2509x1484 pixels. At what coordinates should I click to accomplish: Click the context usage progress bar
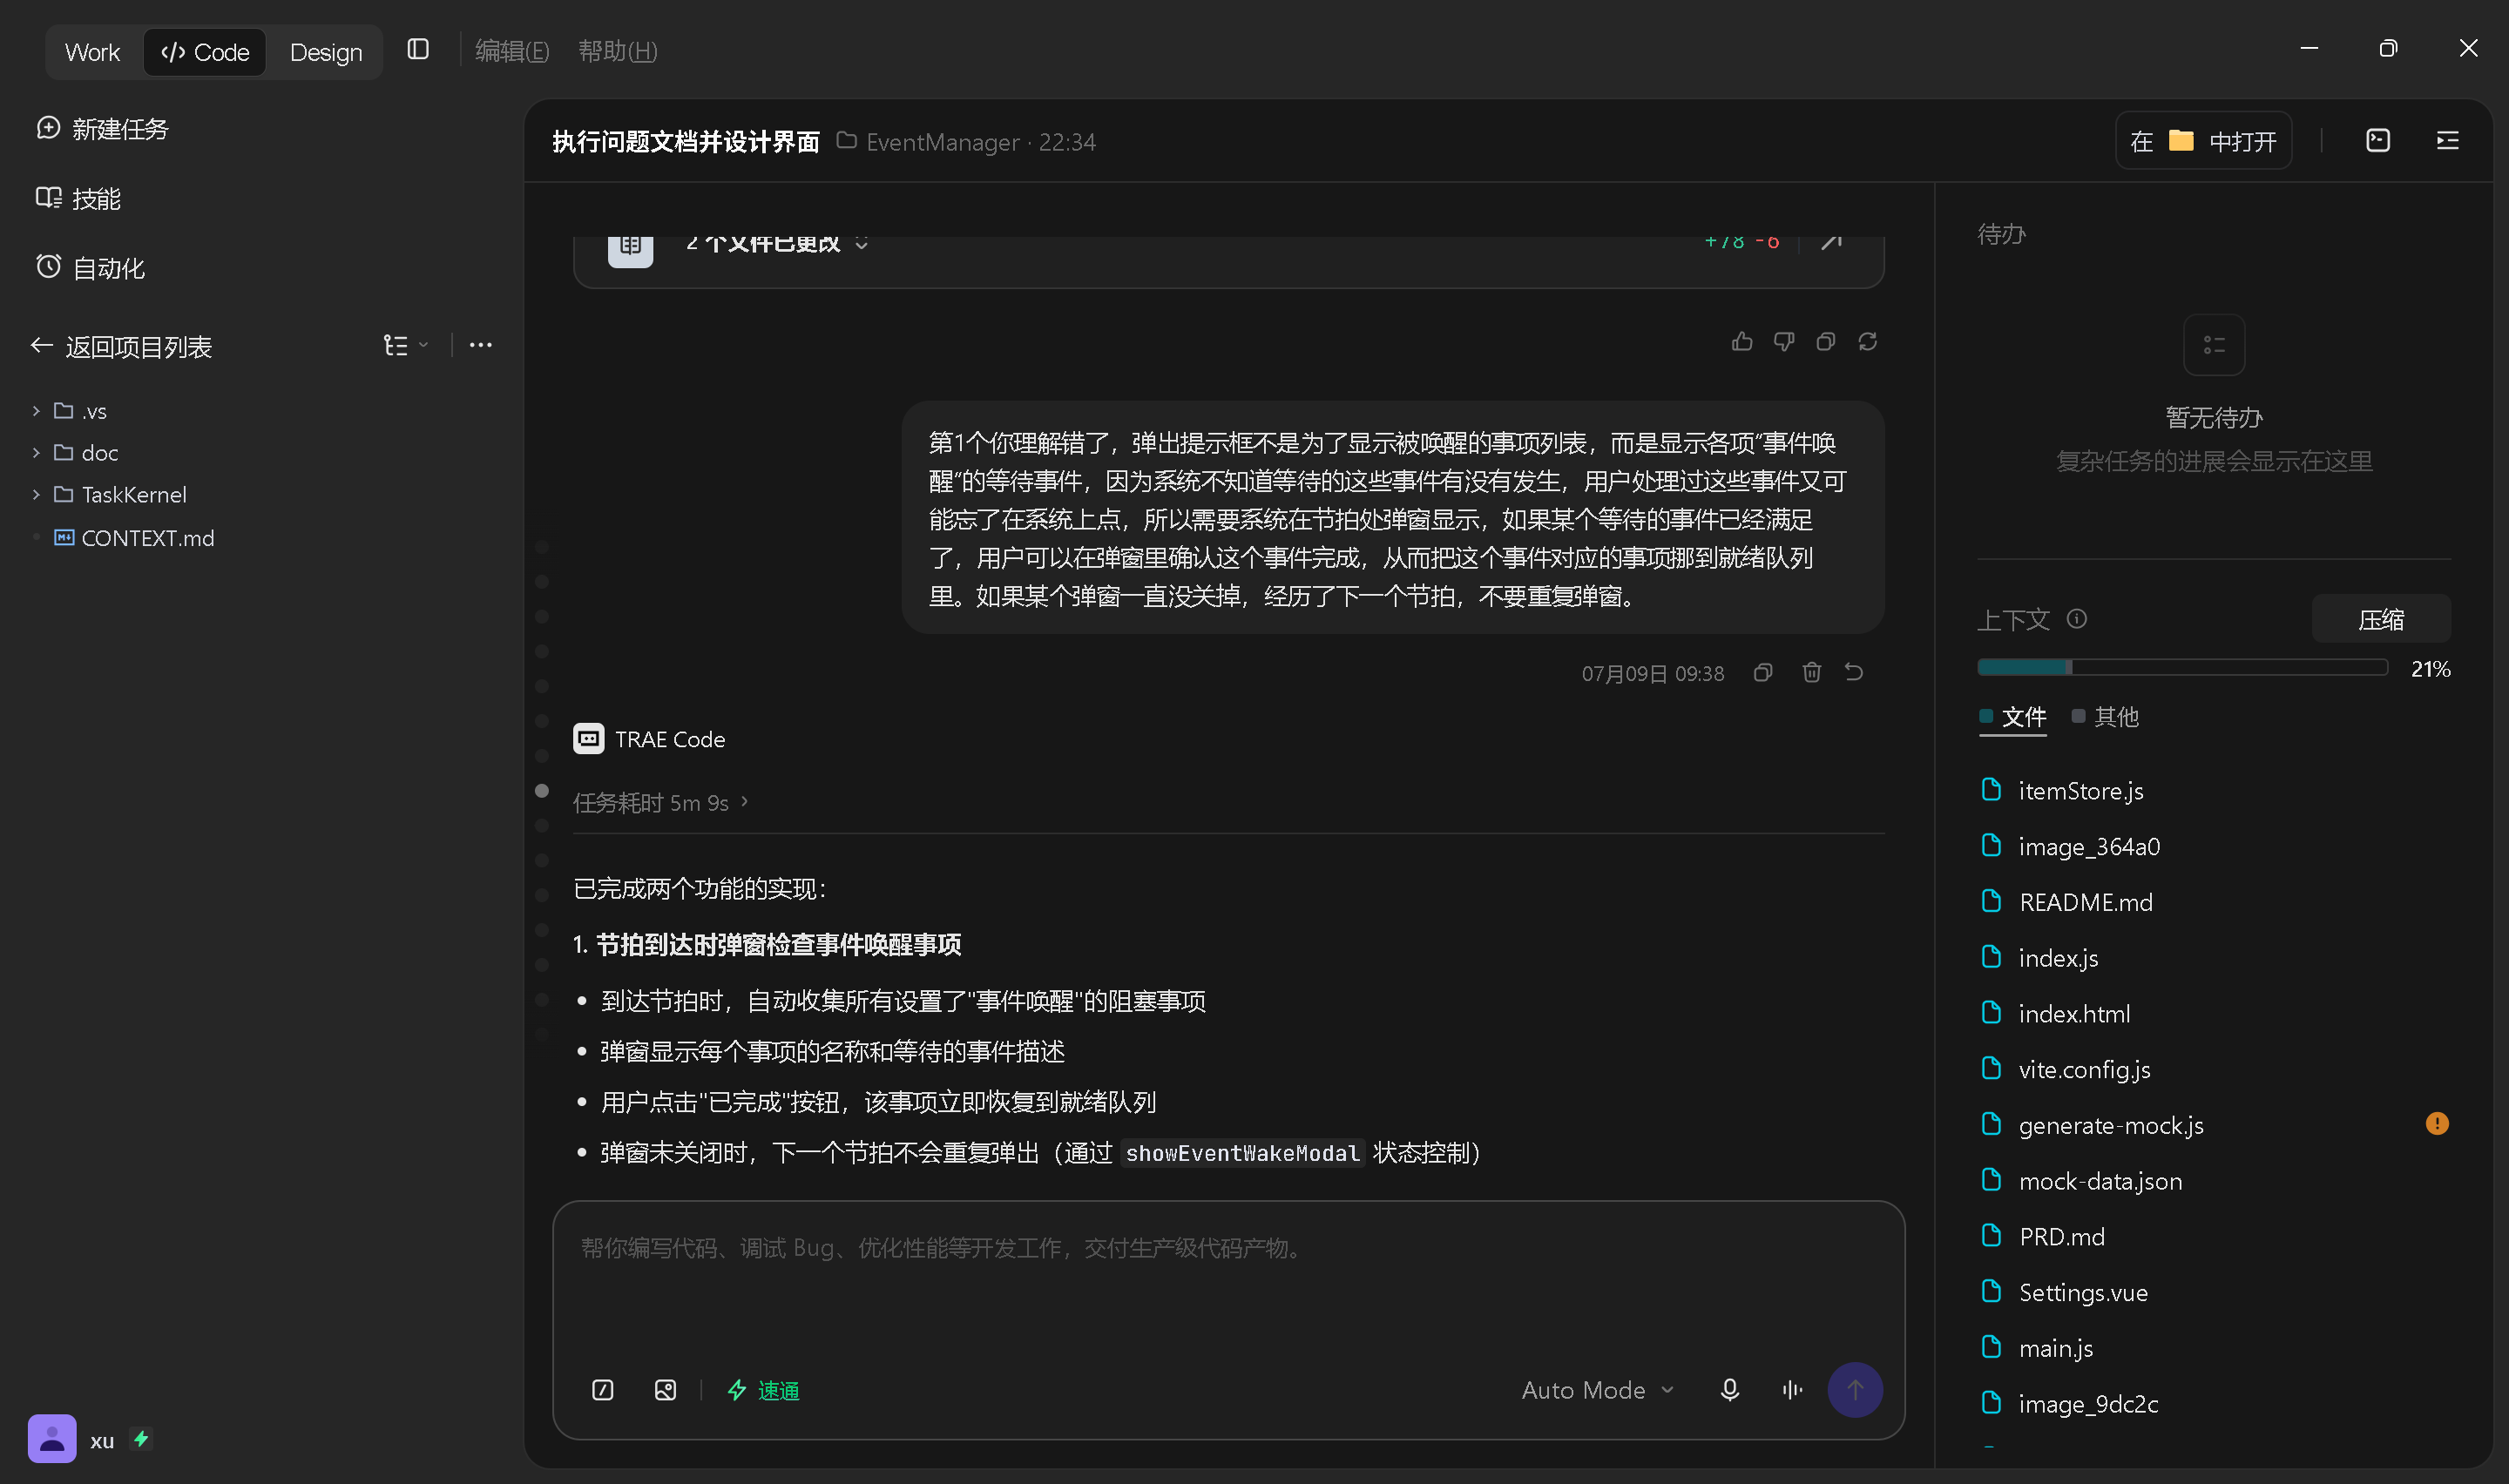(2182, 667)
